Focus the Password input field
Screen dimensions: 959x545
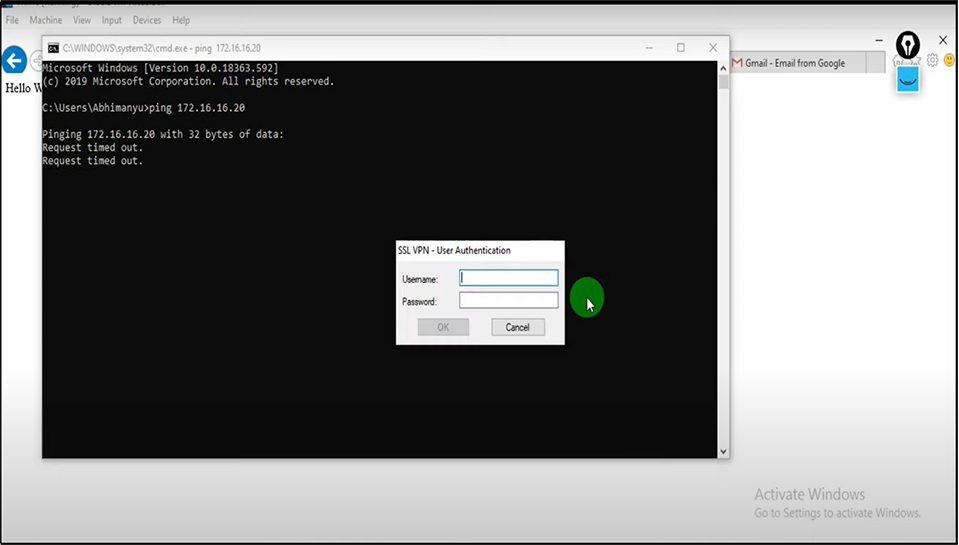508,300
